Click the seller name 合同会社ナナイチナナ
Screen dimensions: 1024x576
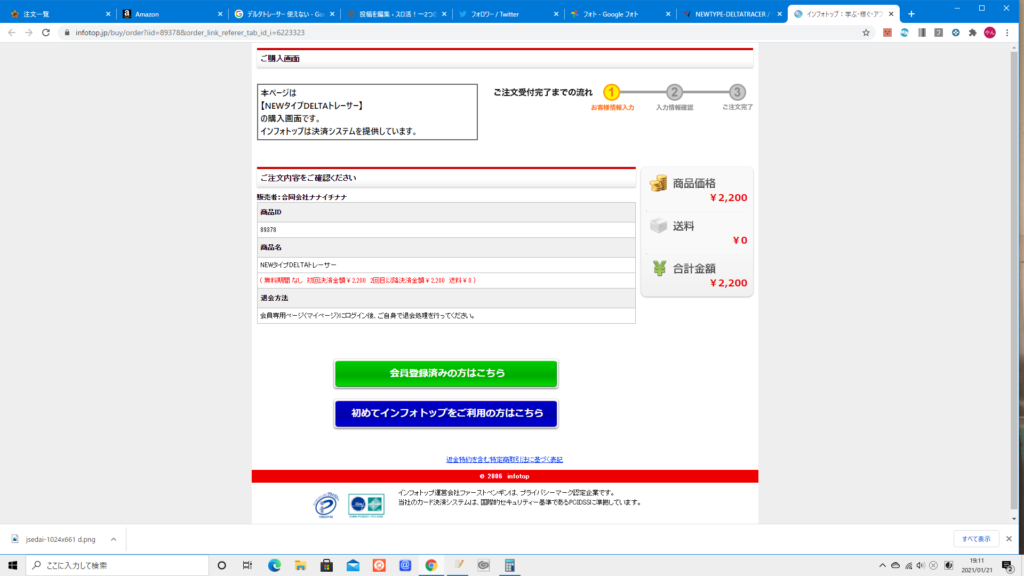click(314, 197)
